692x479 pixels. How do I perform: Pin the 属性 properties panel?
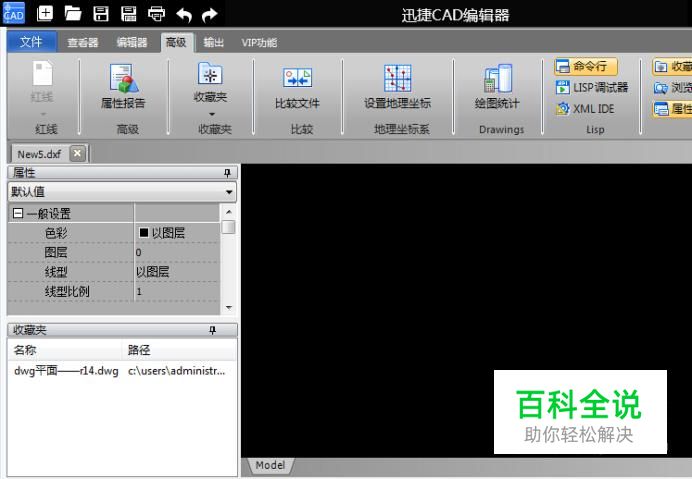pyautogui.click(x=227, y=173)
